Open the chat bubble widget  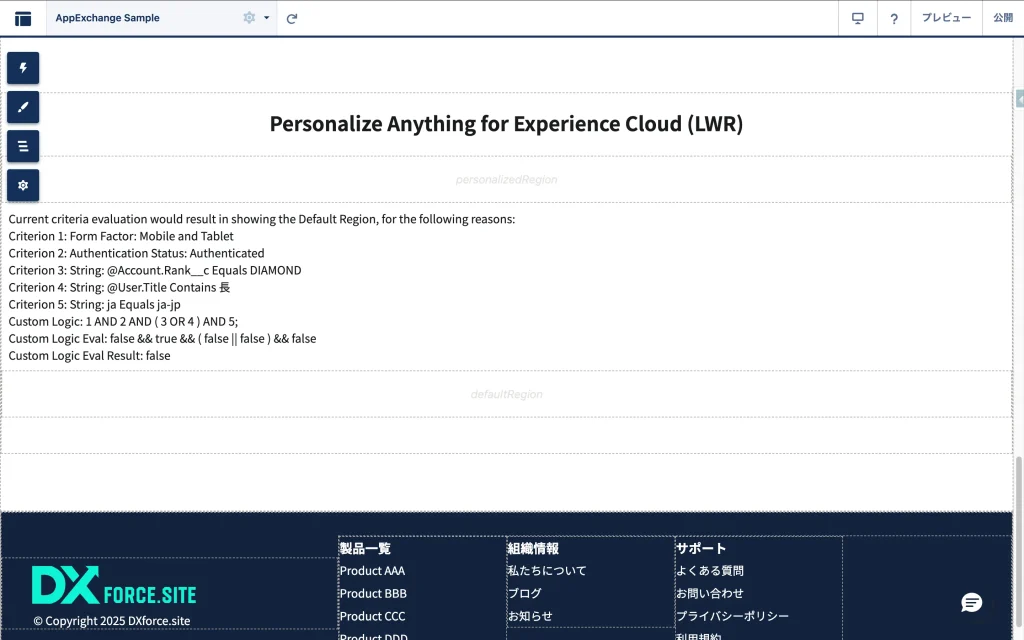click(971, 602)
